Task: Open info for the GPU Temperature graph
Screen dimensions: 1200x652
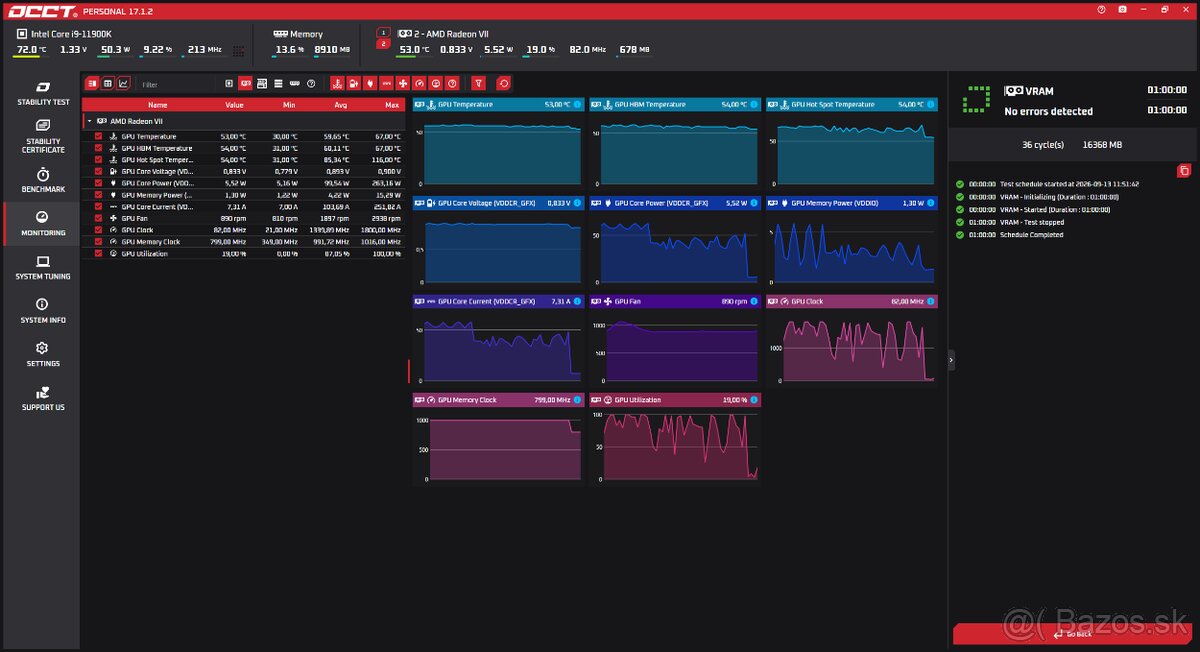Action: [578, 104]
